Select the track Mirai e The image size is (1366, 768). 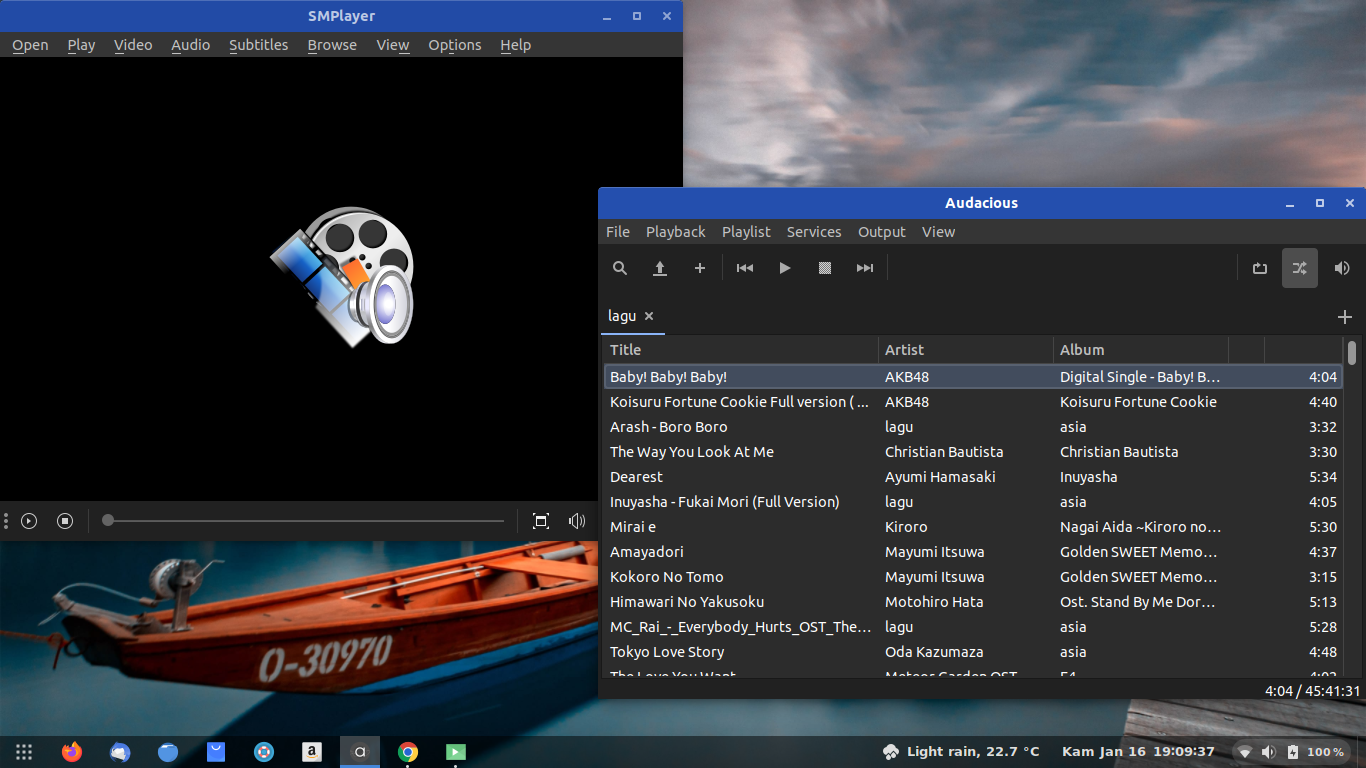[x=973, y=527]
